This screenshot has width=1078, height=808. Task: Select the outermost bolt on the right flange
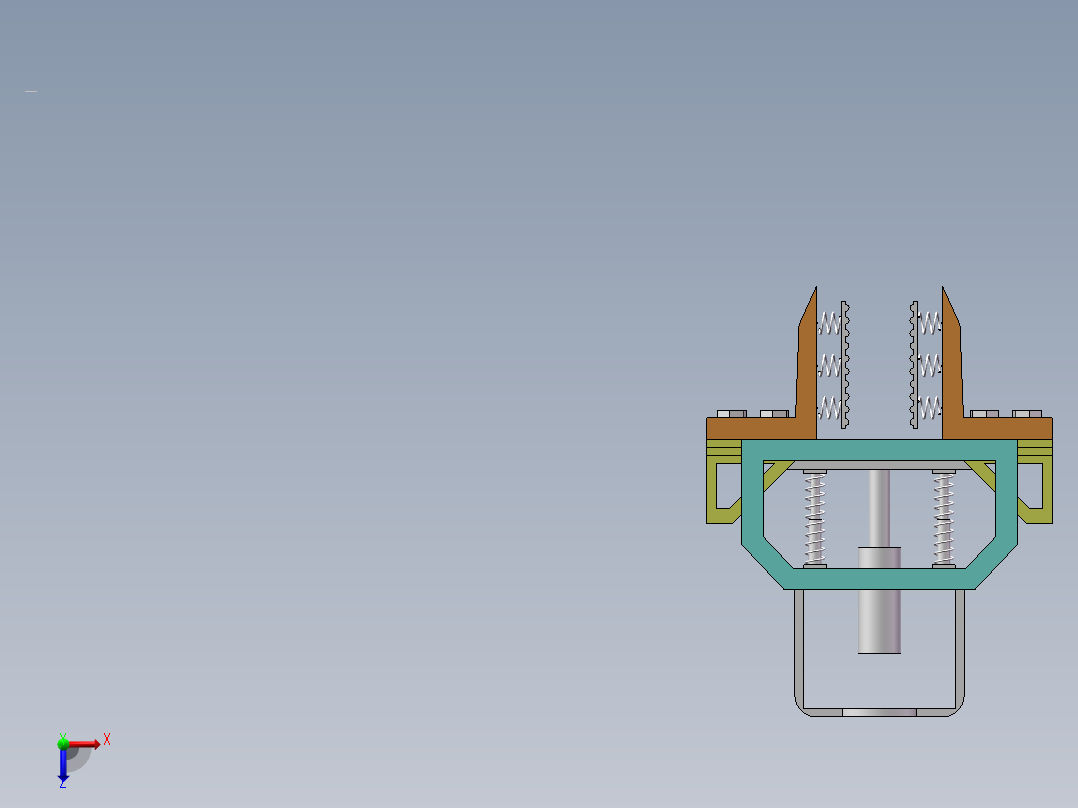1027,413
